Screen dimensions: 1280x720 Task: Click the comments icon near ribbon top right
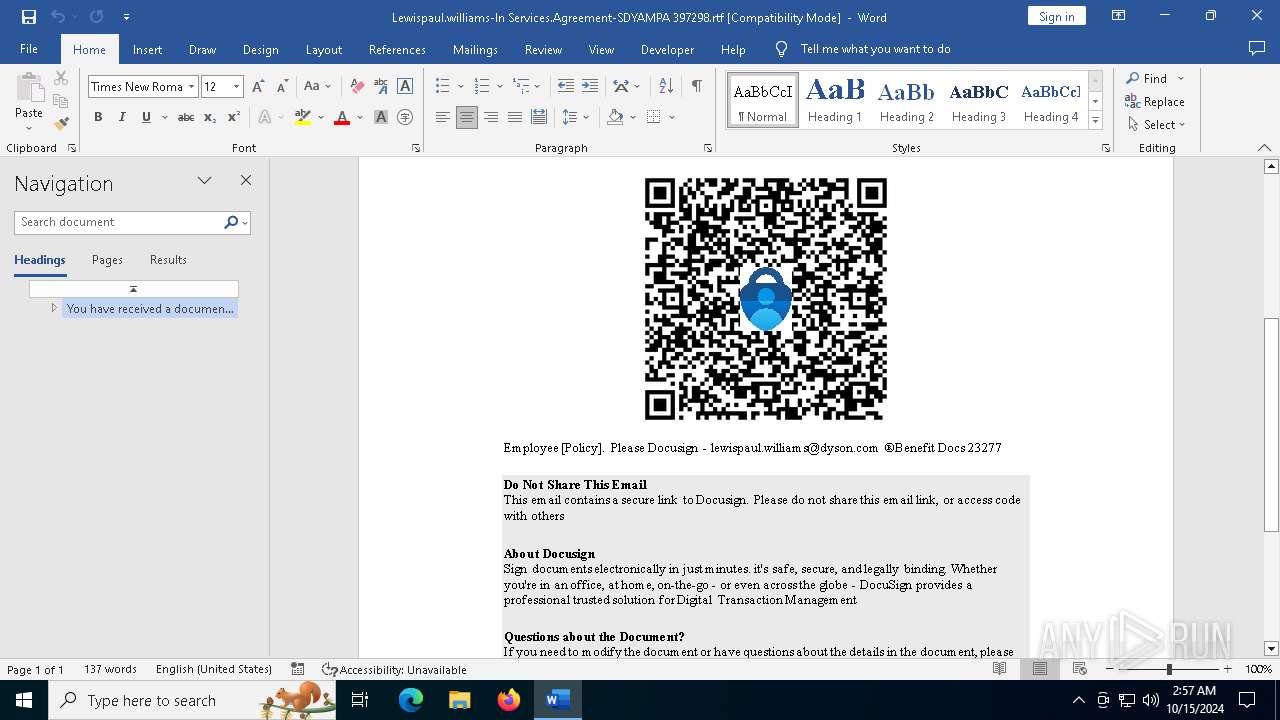point(1257,49)
